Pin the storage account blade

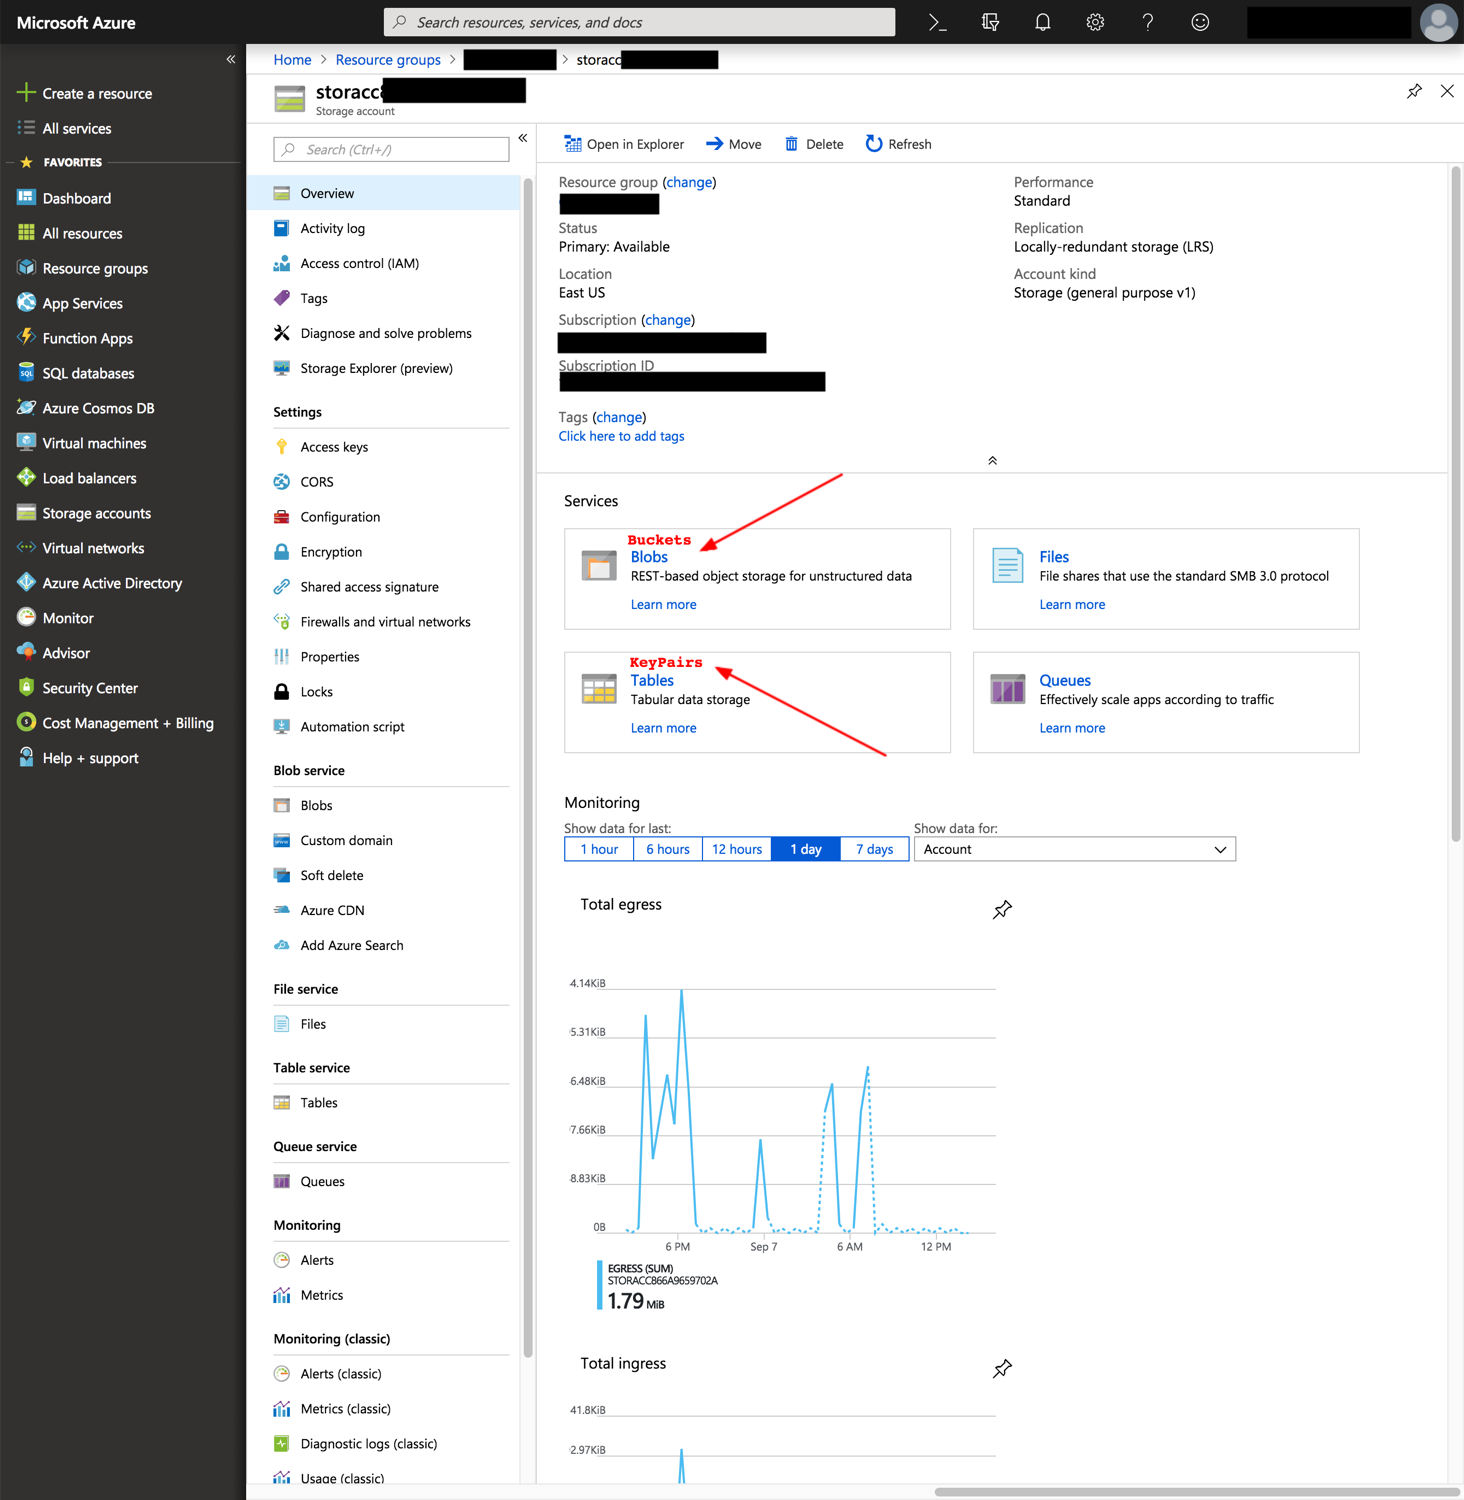(x=1414, y=91)
